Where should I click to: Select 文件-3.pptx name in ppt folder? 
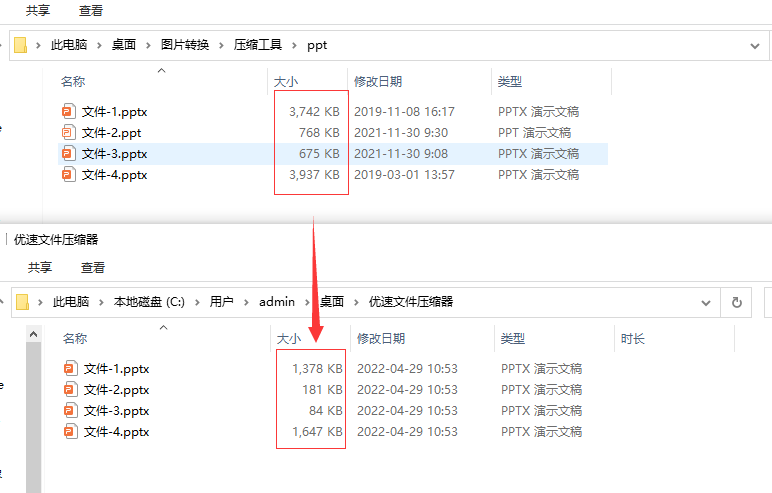pos(114,154)
